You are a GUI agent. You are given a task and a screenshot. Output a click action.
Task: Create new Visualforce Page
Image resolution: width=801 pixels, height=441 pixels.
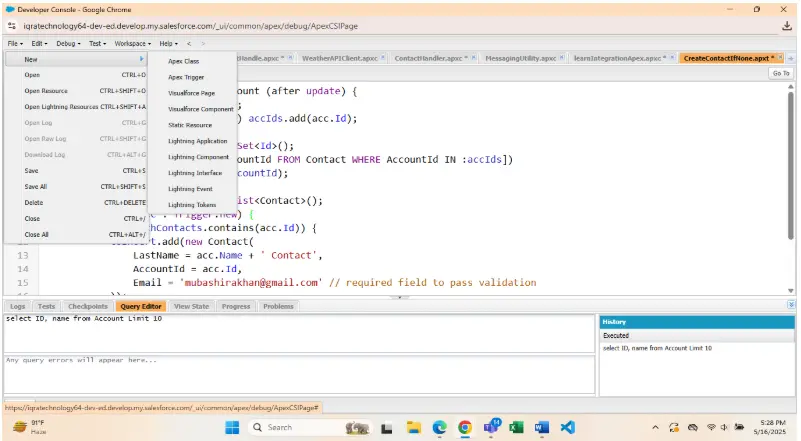click(193, 93)
